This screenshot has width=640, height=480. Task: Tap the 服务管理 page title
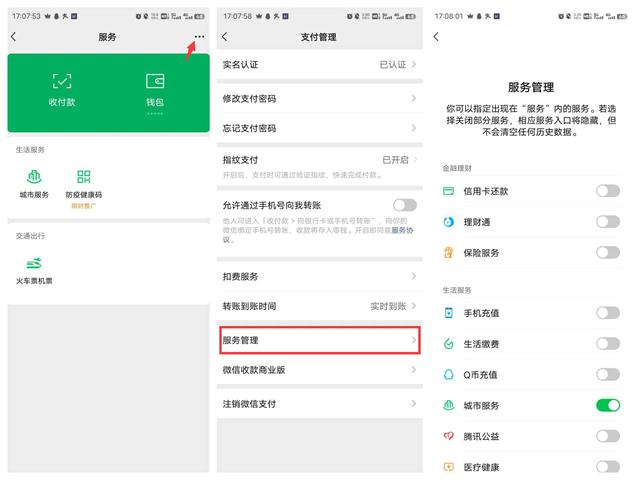pos(531,87)
